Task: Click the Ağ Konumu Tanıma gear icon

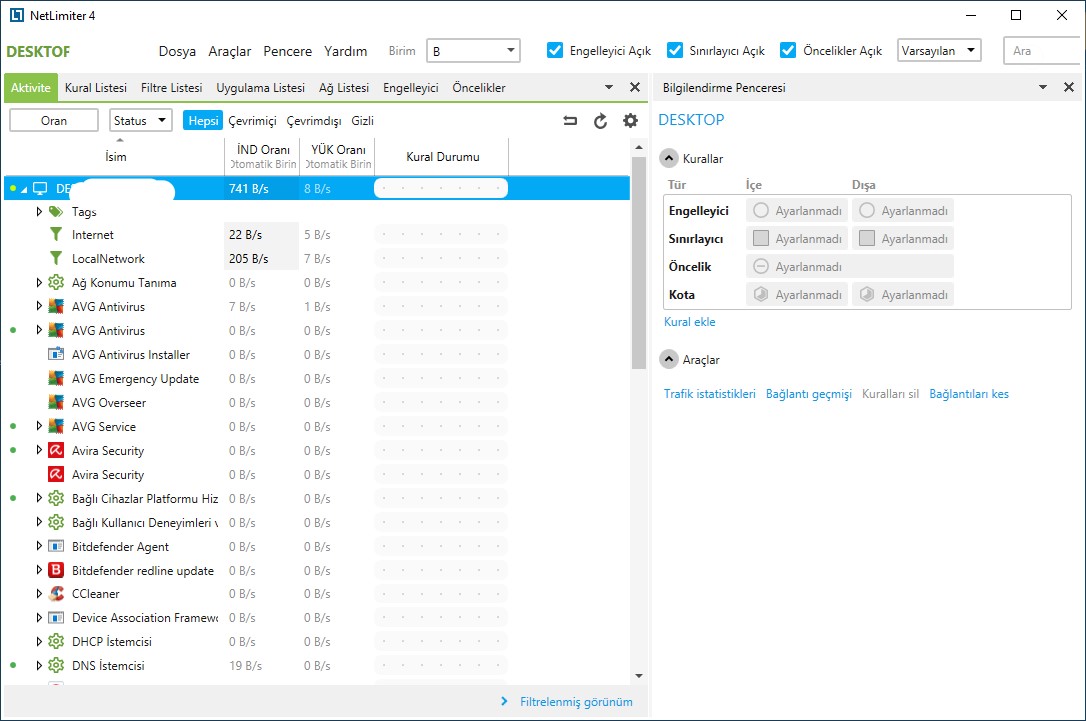Action: 56,283
